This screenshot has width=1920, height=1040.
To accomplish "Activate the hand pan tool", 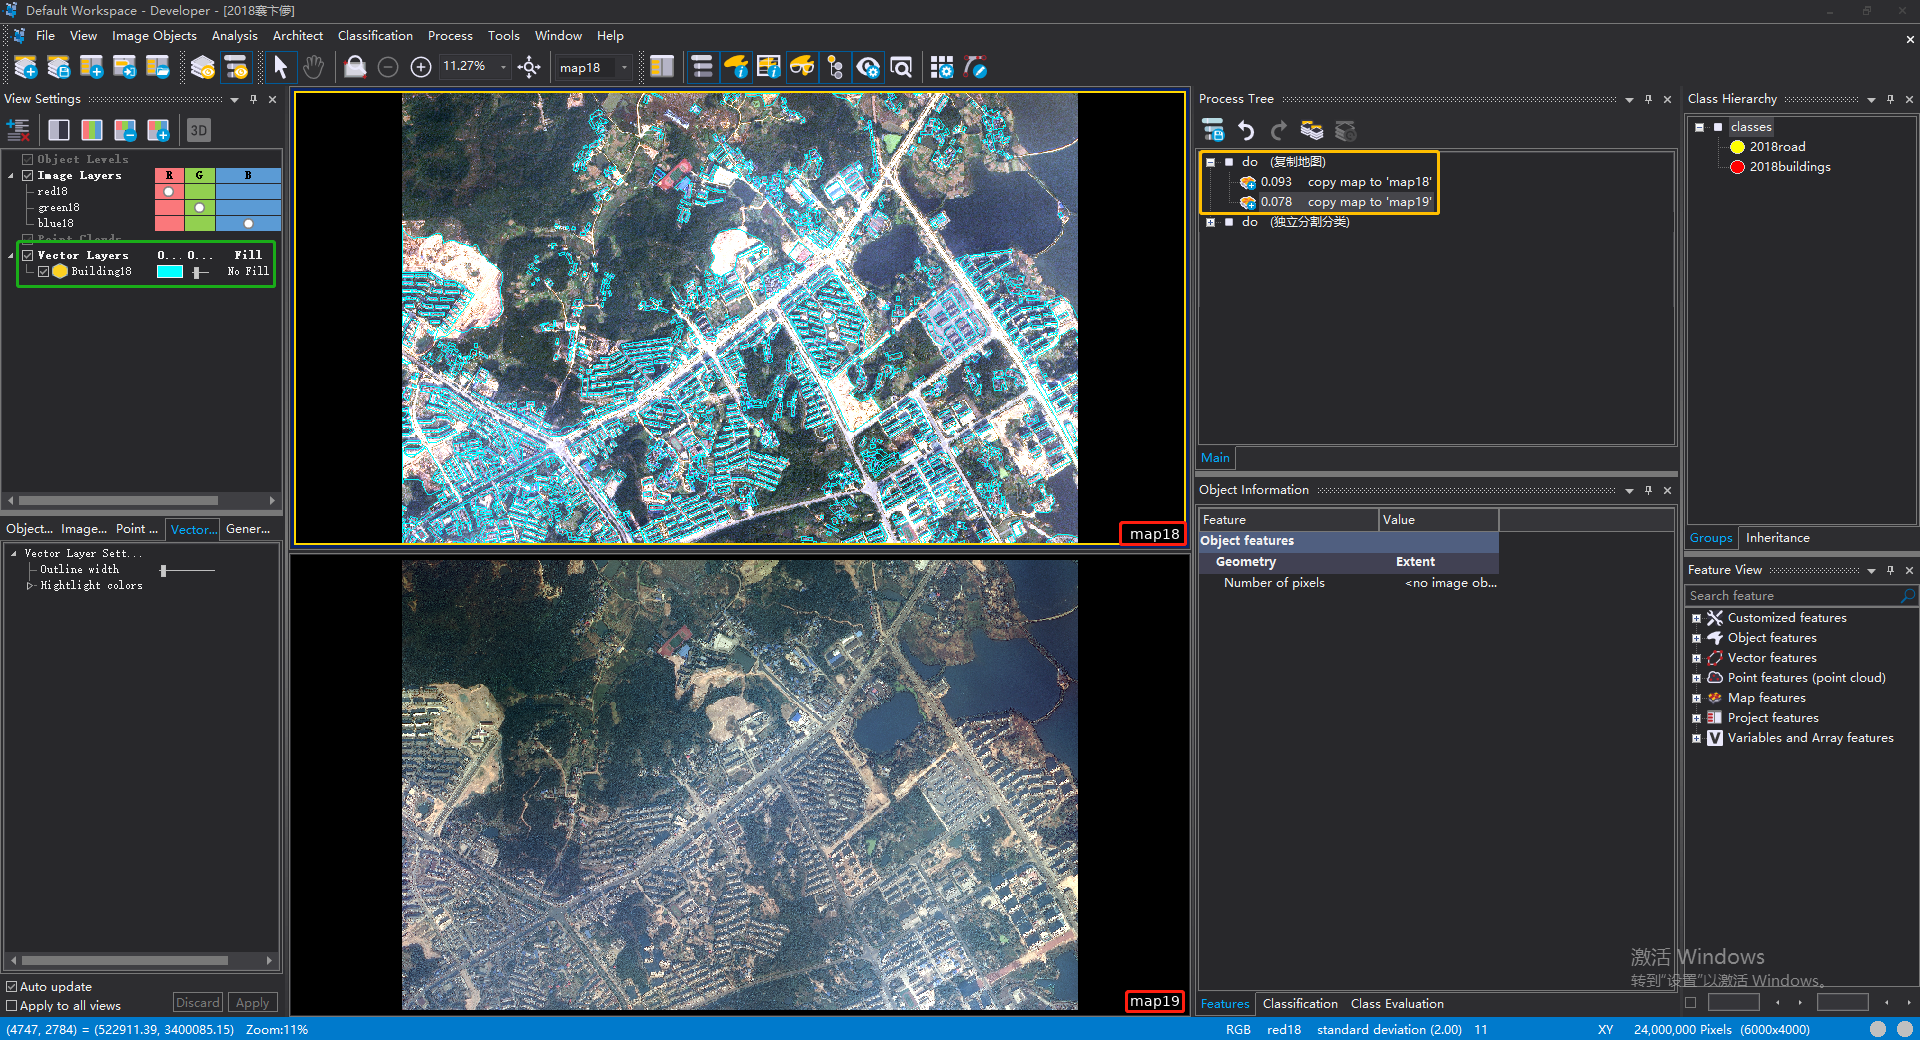I will [x=313, y=67].
